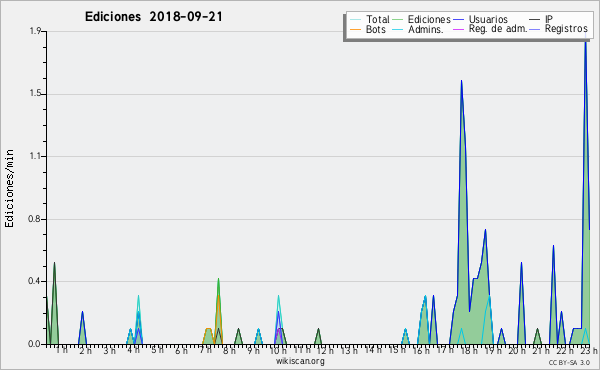Click the 0.8 y-axis value
The image size is (600, 370).
(35, 219)
